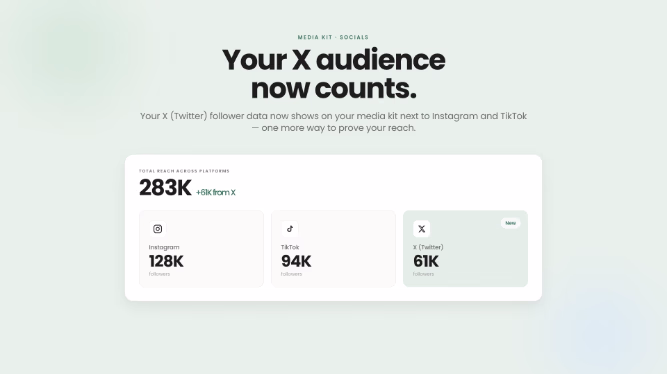Select the TikTok followers card
This screenshot has height=374, width=667.
pyautogui.click(x=334, y=249)
